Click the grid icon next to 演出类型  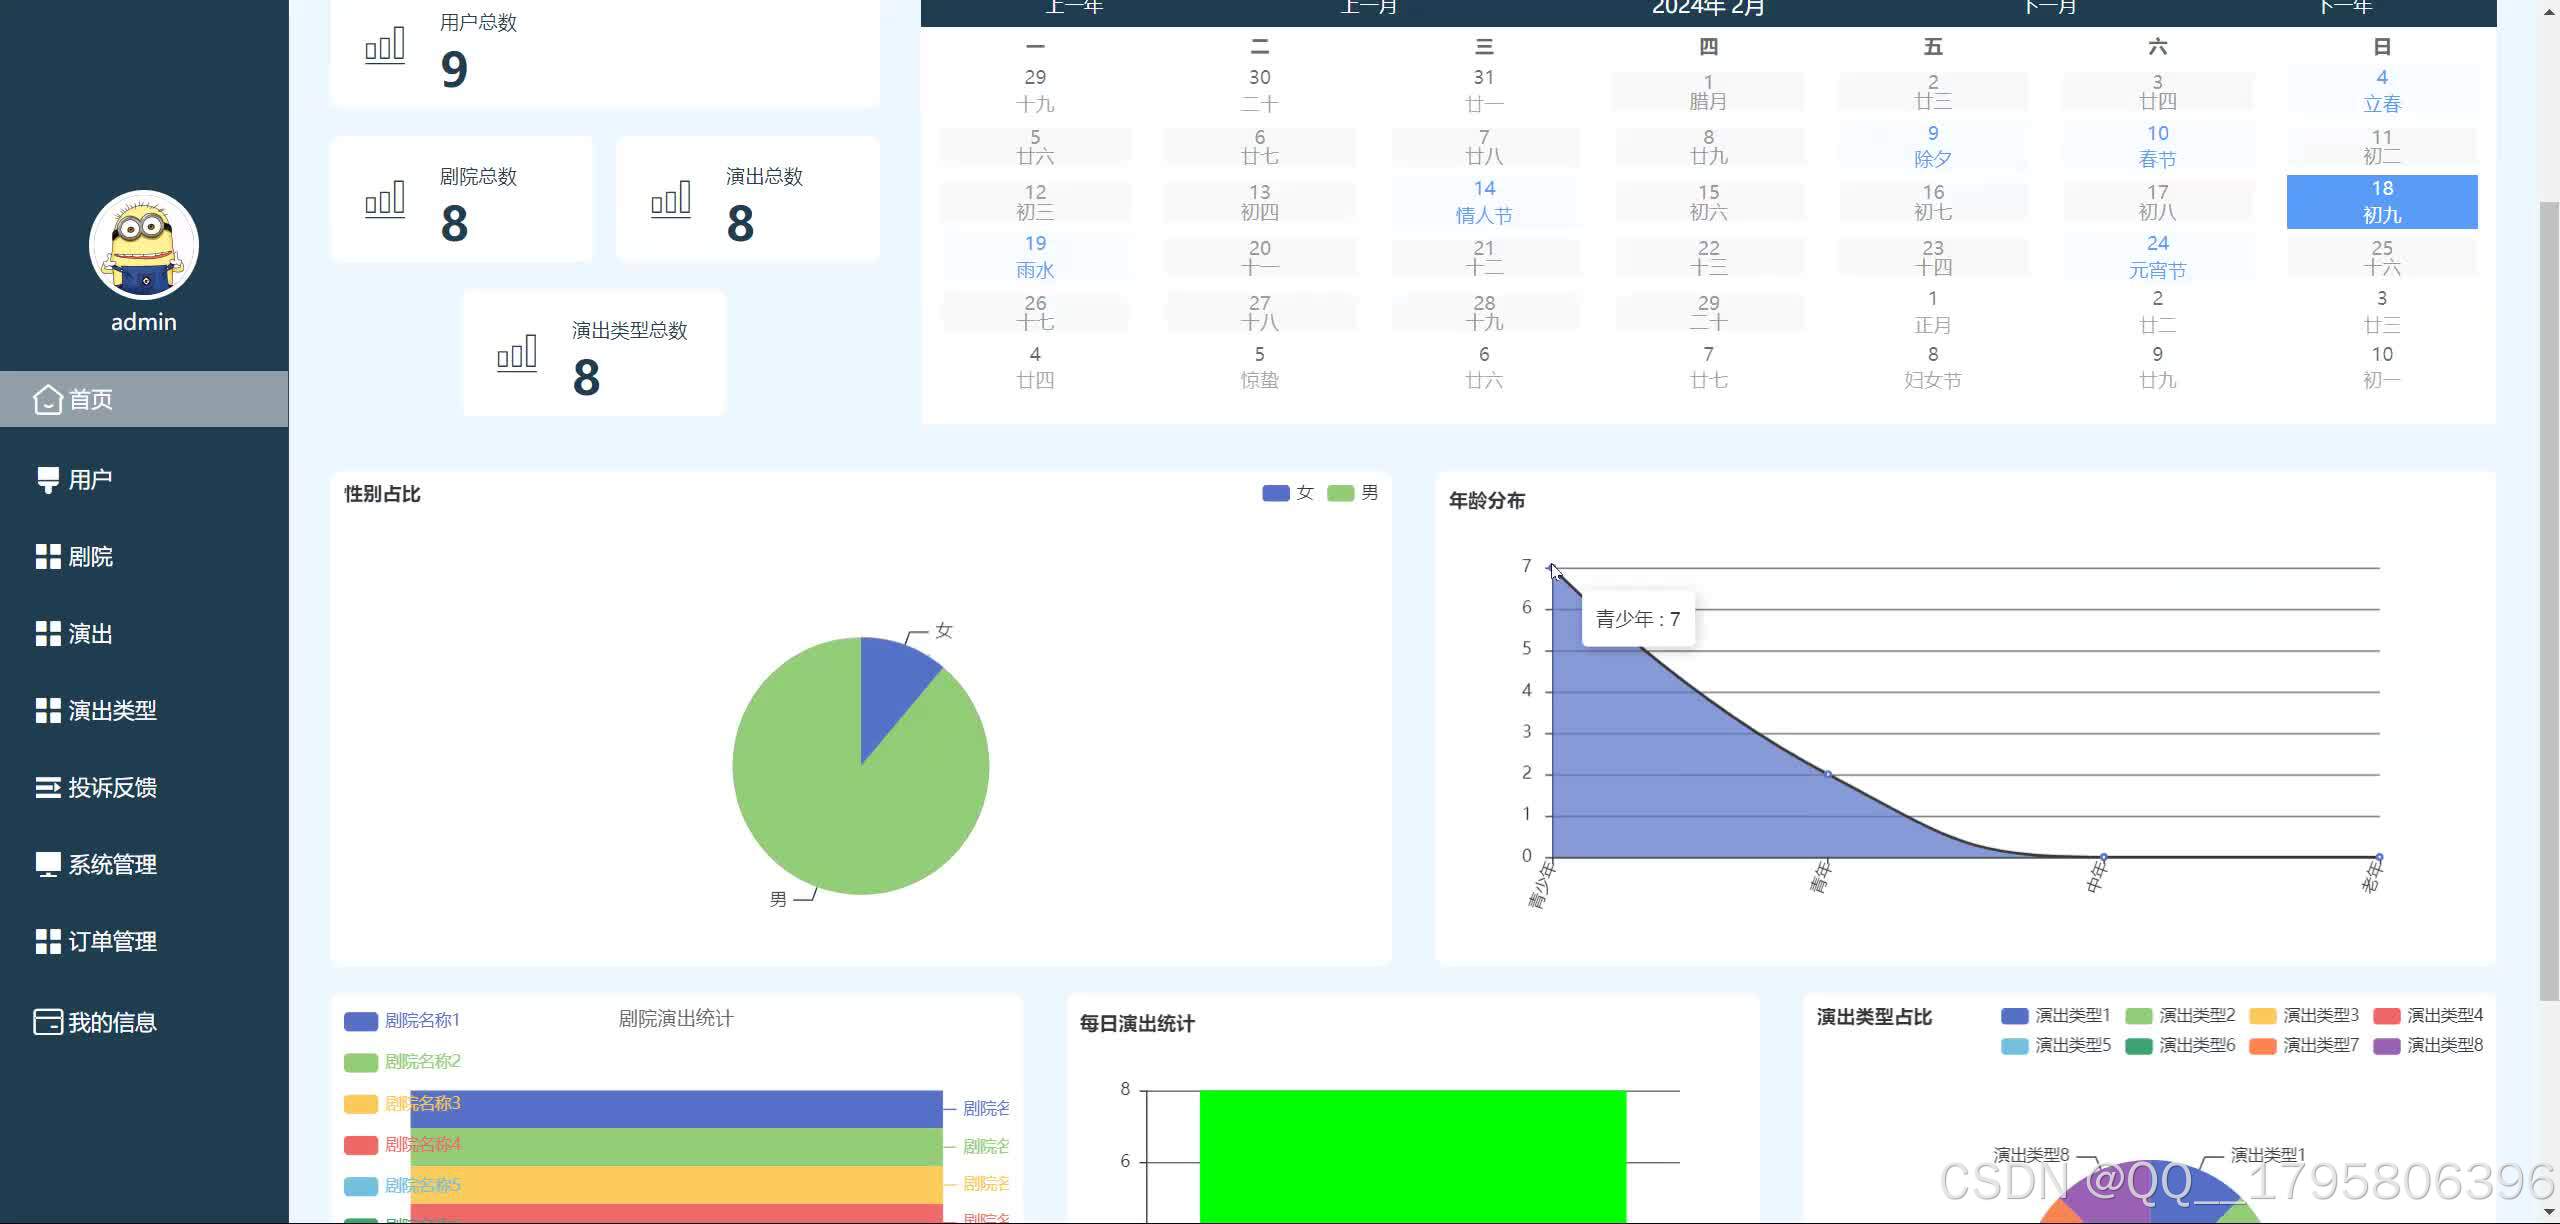[47, 711]
